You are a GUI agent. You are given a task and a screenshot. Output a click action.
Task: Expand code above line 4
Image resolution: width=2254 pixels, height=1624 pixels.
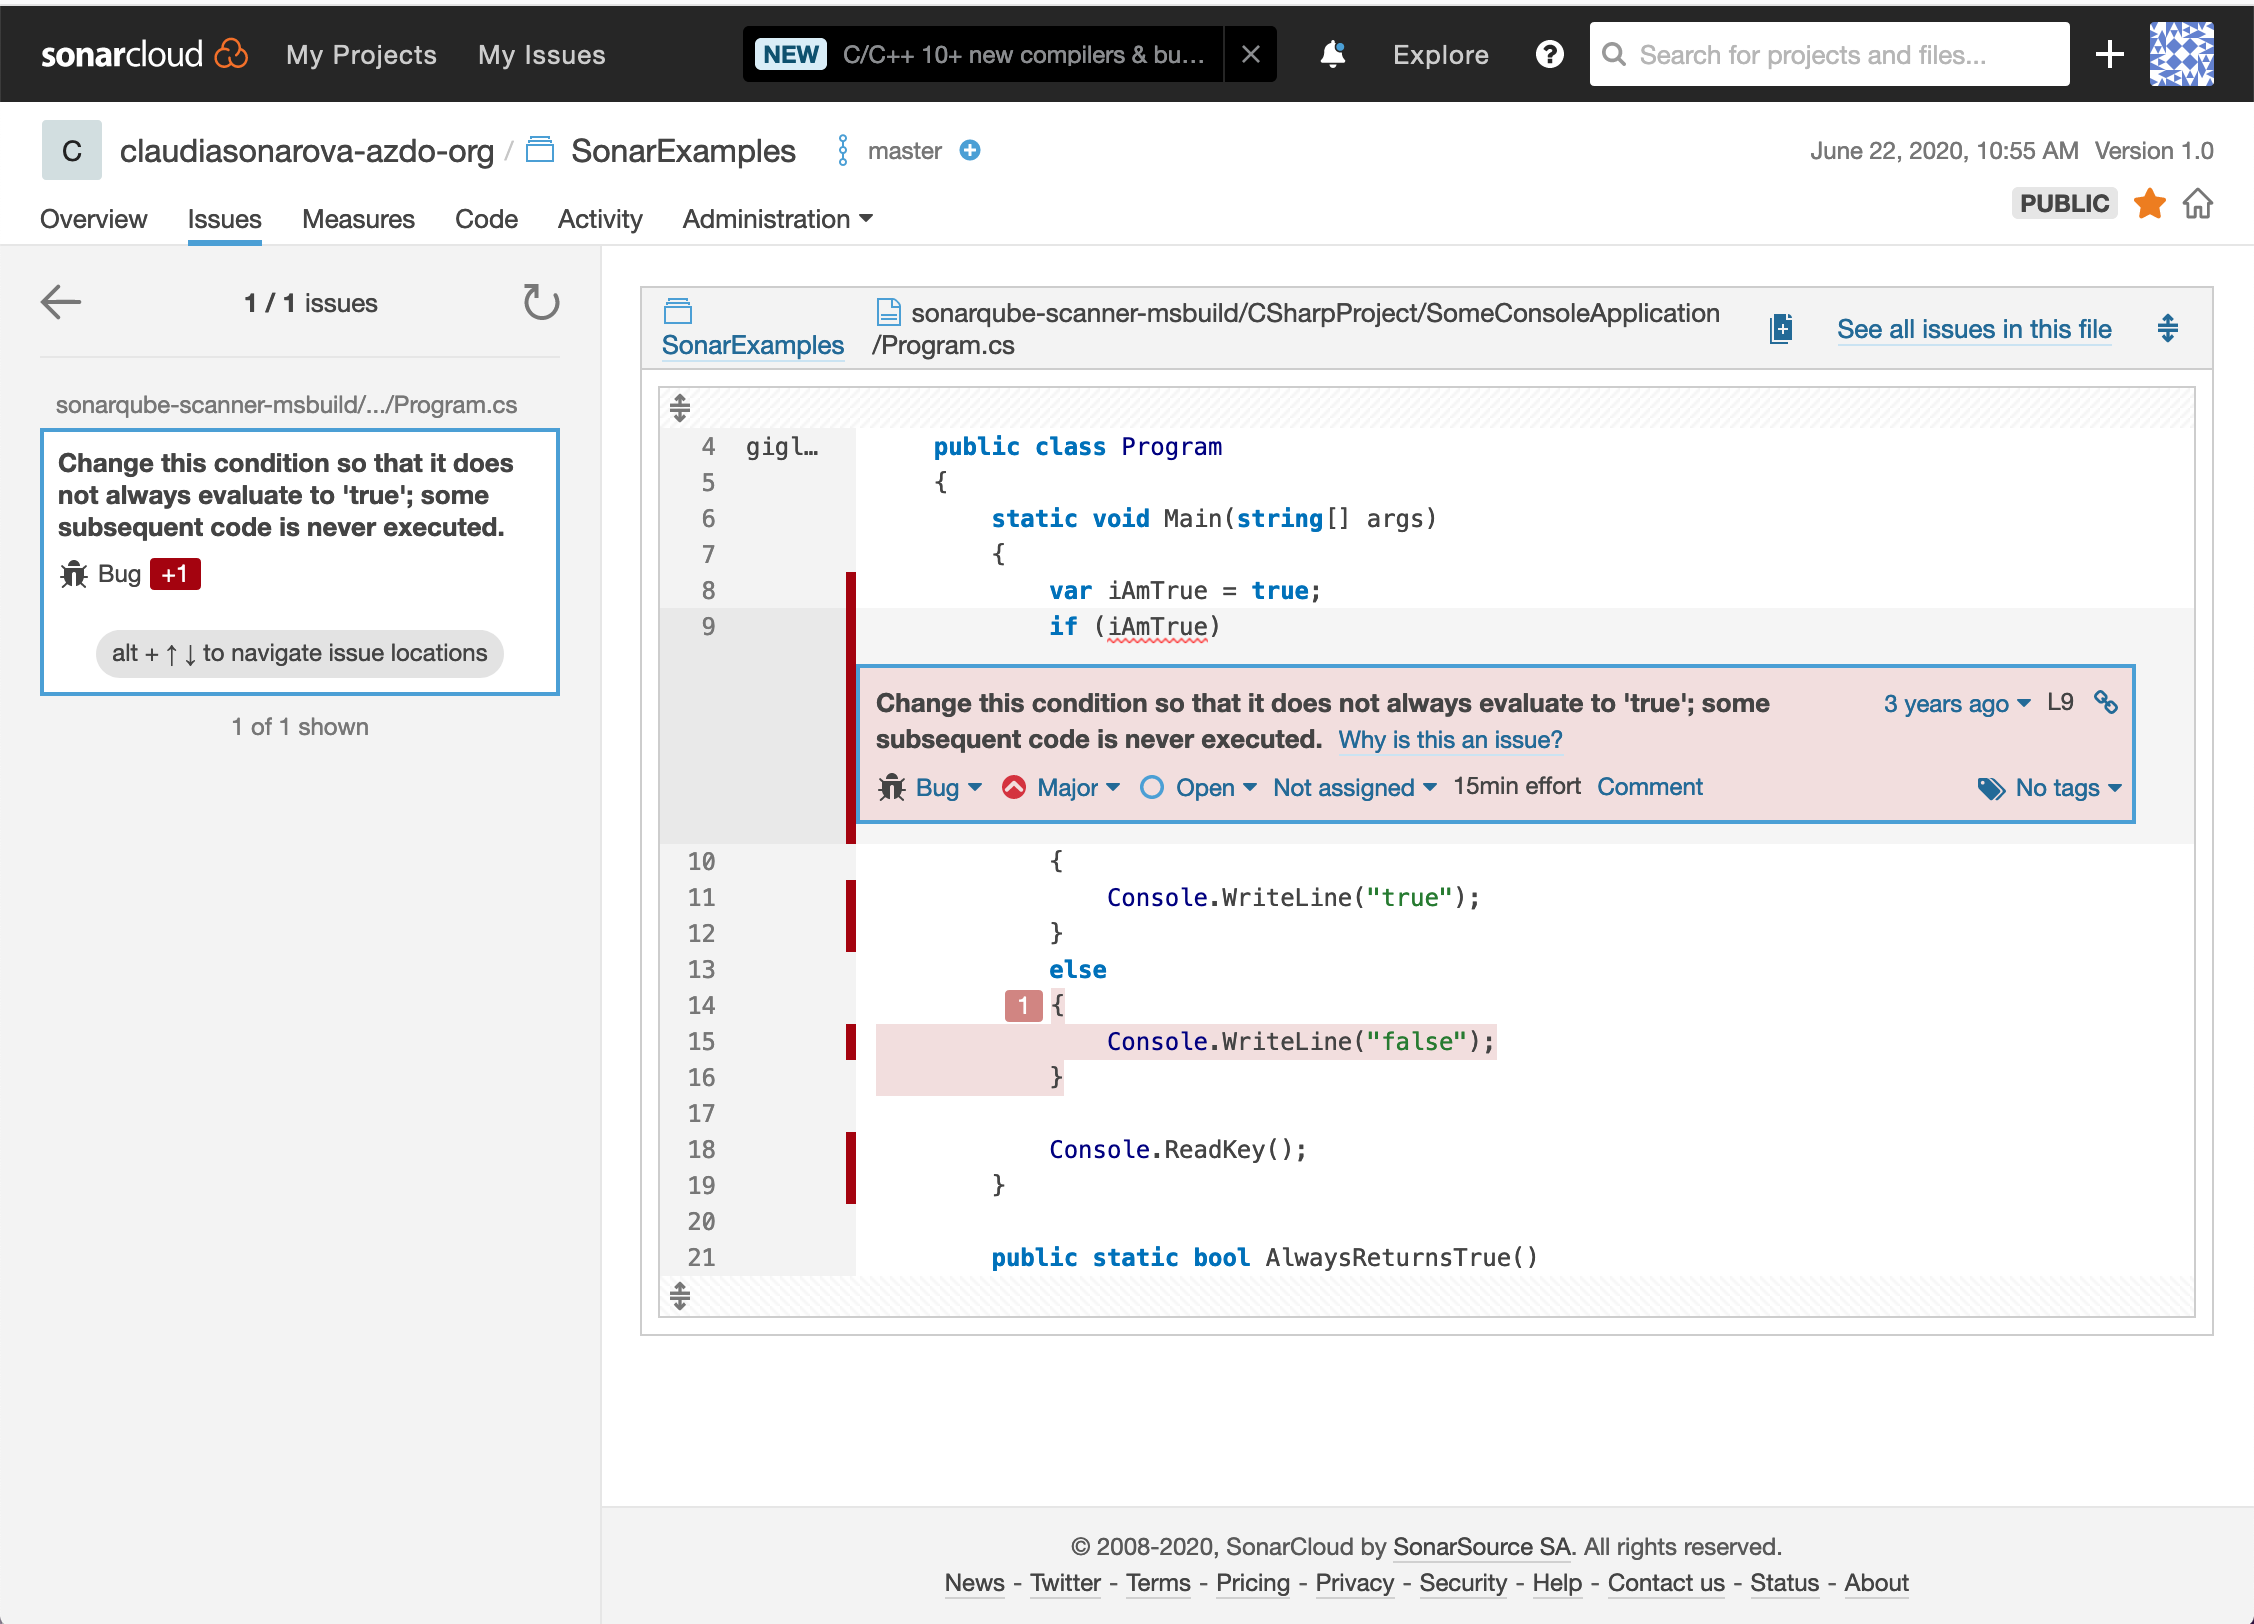click(x=680, y=407)
